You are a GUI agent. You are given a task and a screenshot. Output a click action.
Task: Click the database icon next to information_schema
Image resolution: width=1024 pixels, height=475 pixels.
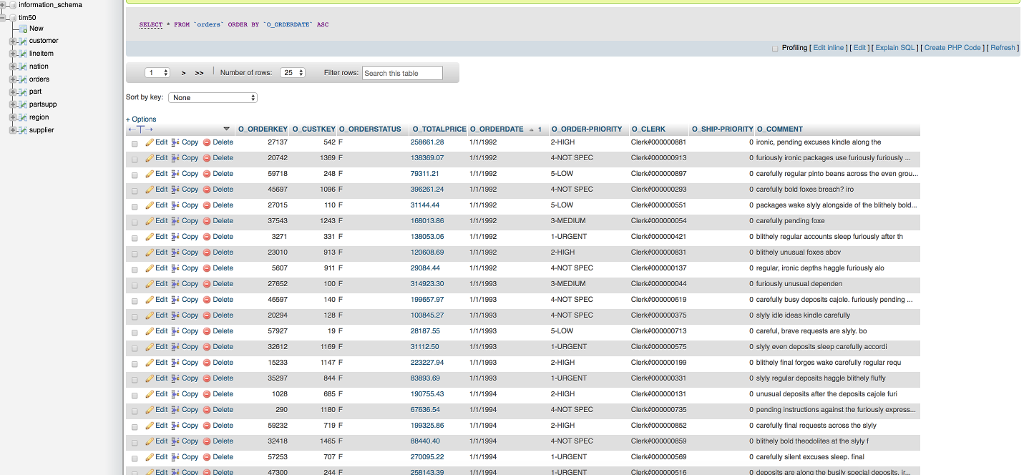pyautogui.click(x=13, y=5)
